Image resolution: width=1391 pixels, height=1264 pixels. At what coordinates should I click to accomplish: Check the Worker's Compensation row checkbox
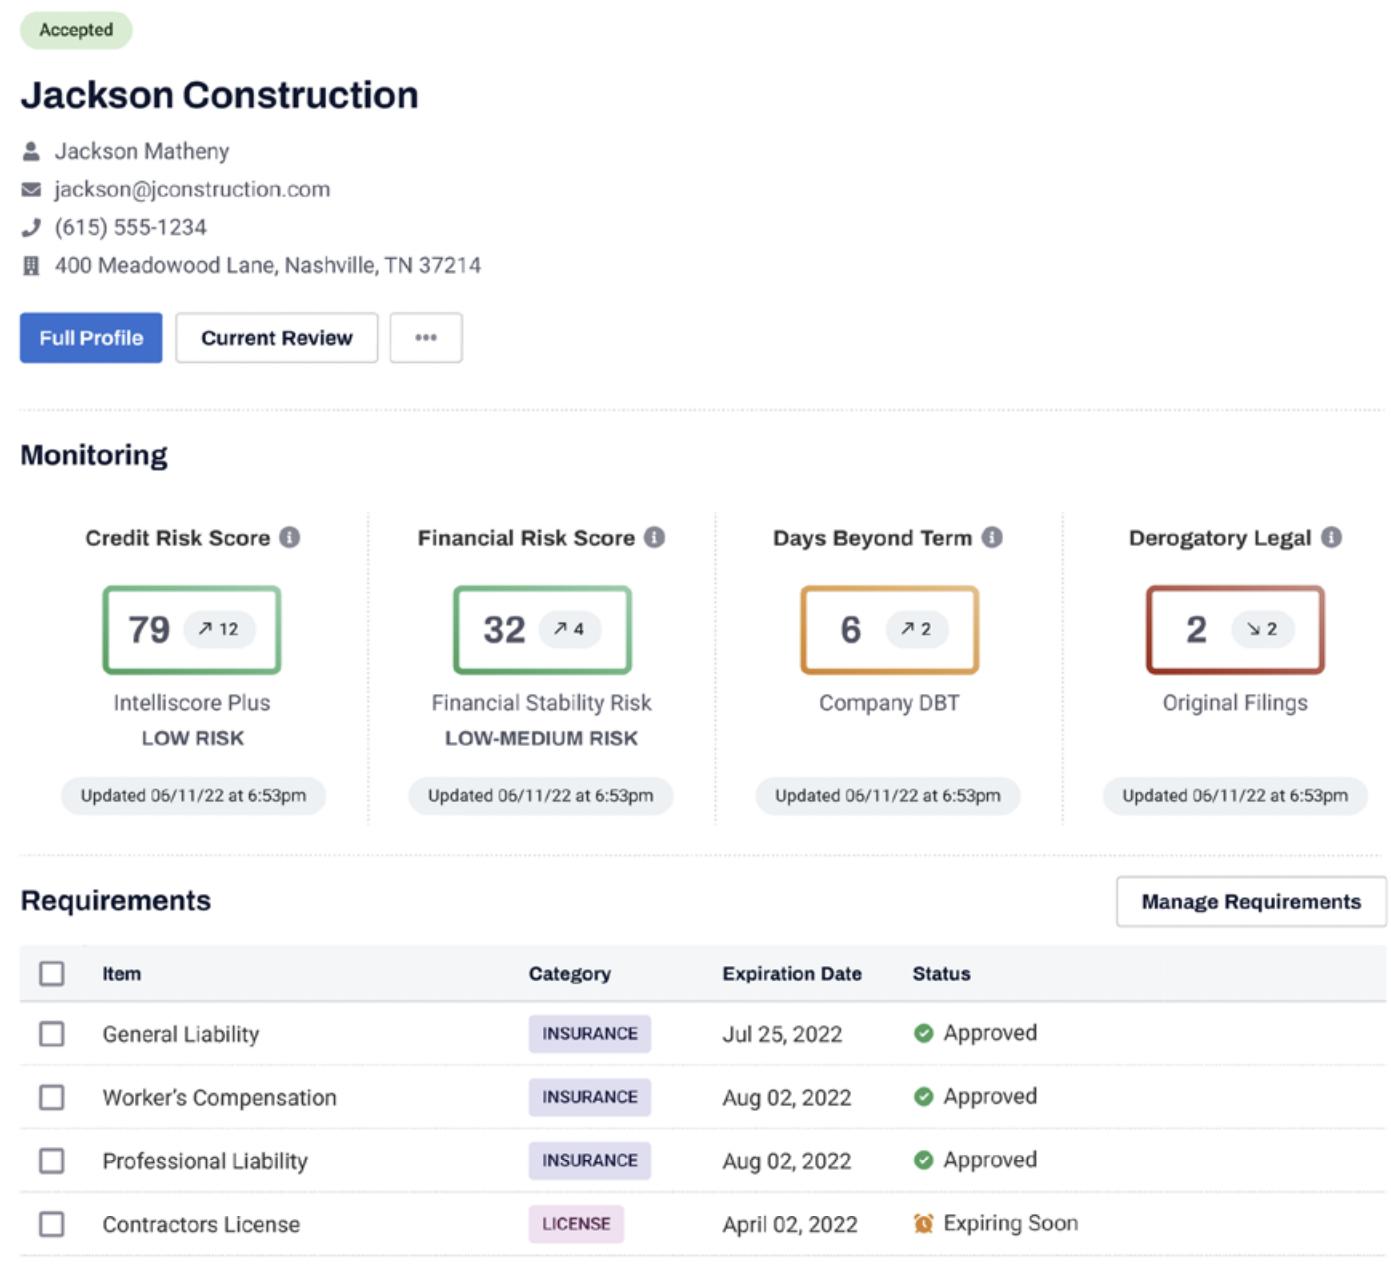coord(51,1097)
